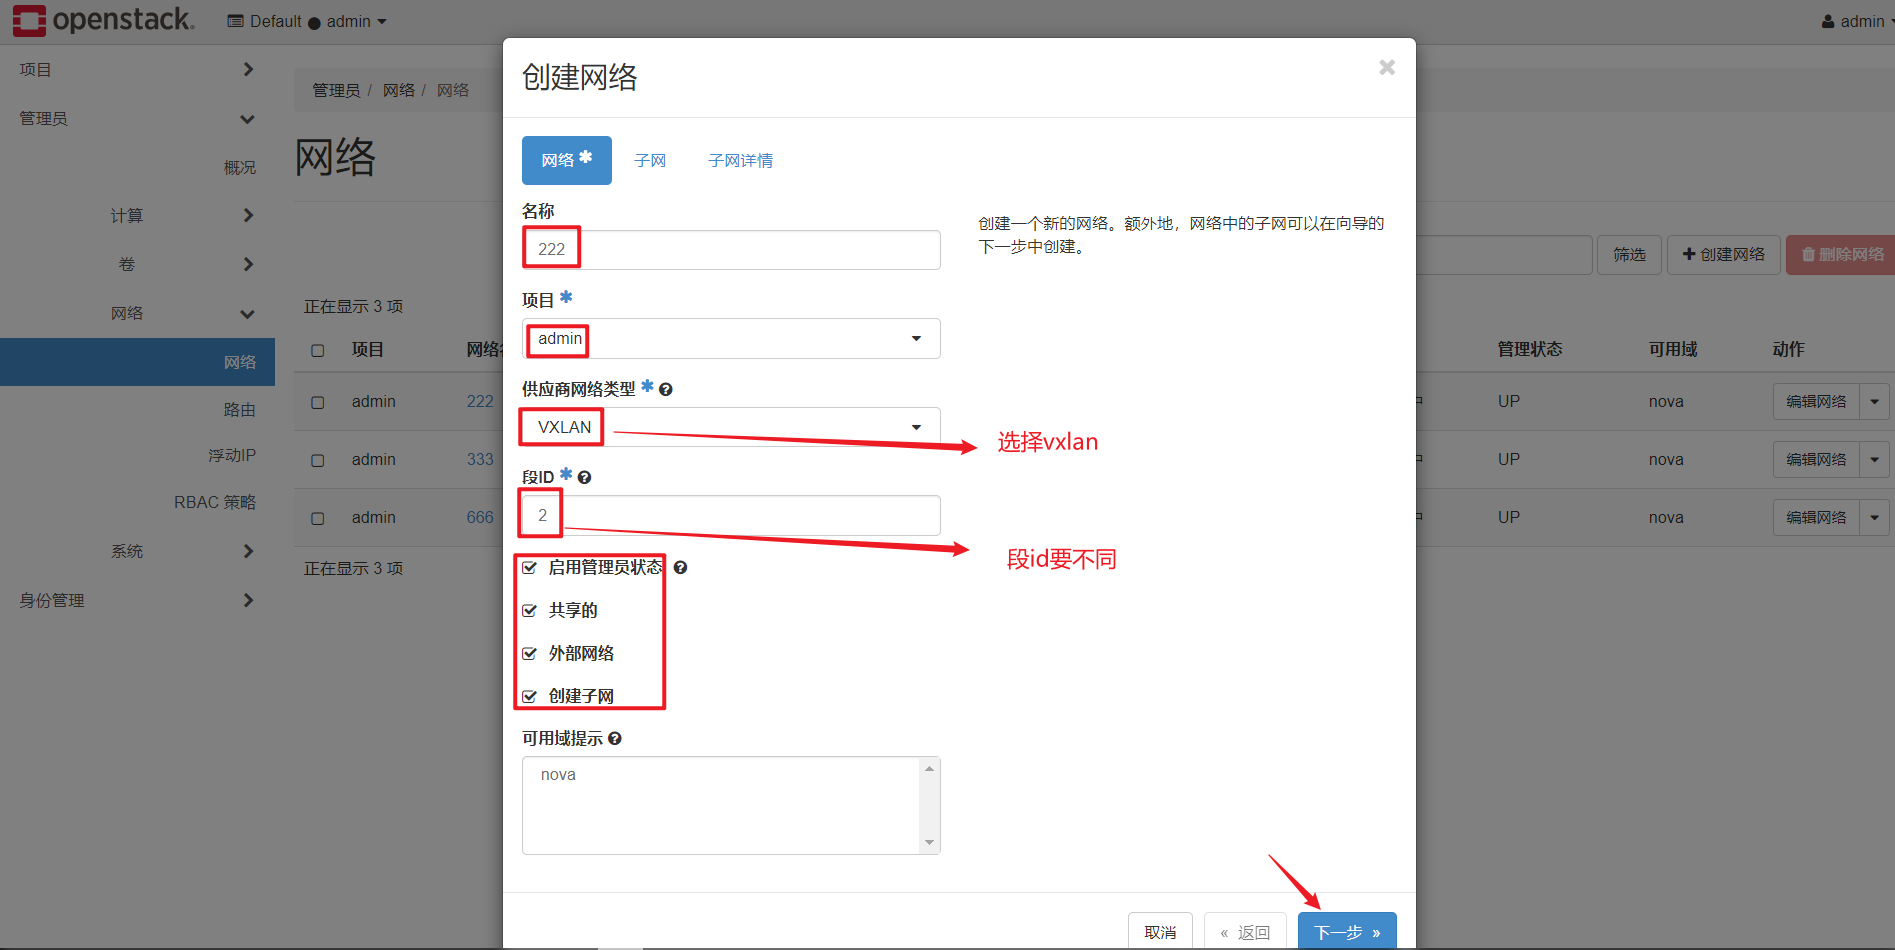Image resolution: width=1895 pixels, height=950 pixels.
Task: Uncheck the 外部网络 checkbox
Action: (530, 653)
